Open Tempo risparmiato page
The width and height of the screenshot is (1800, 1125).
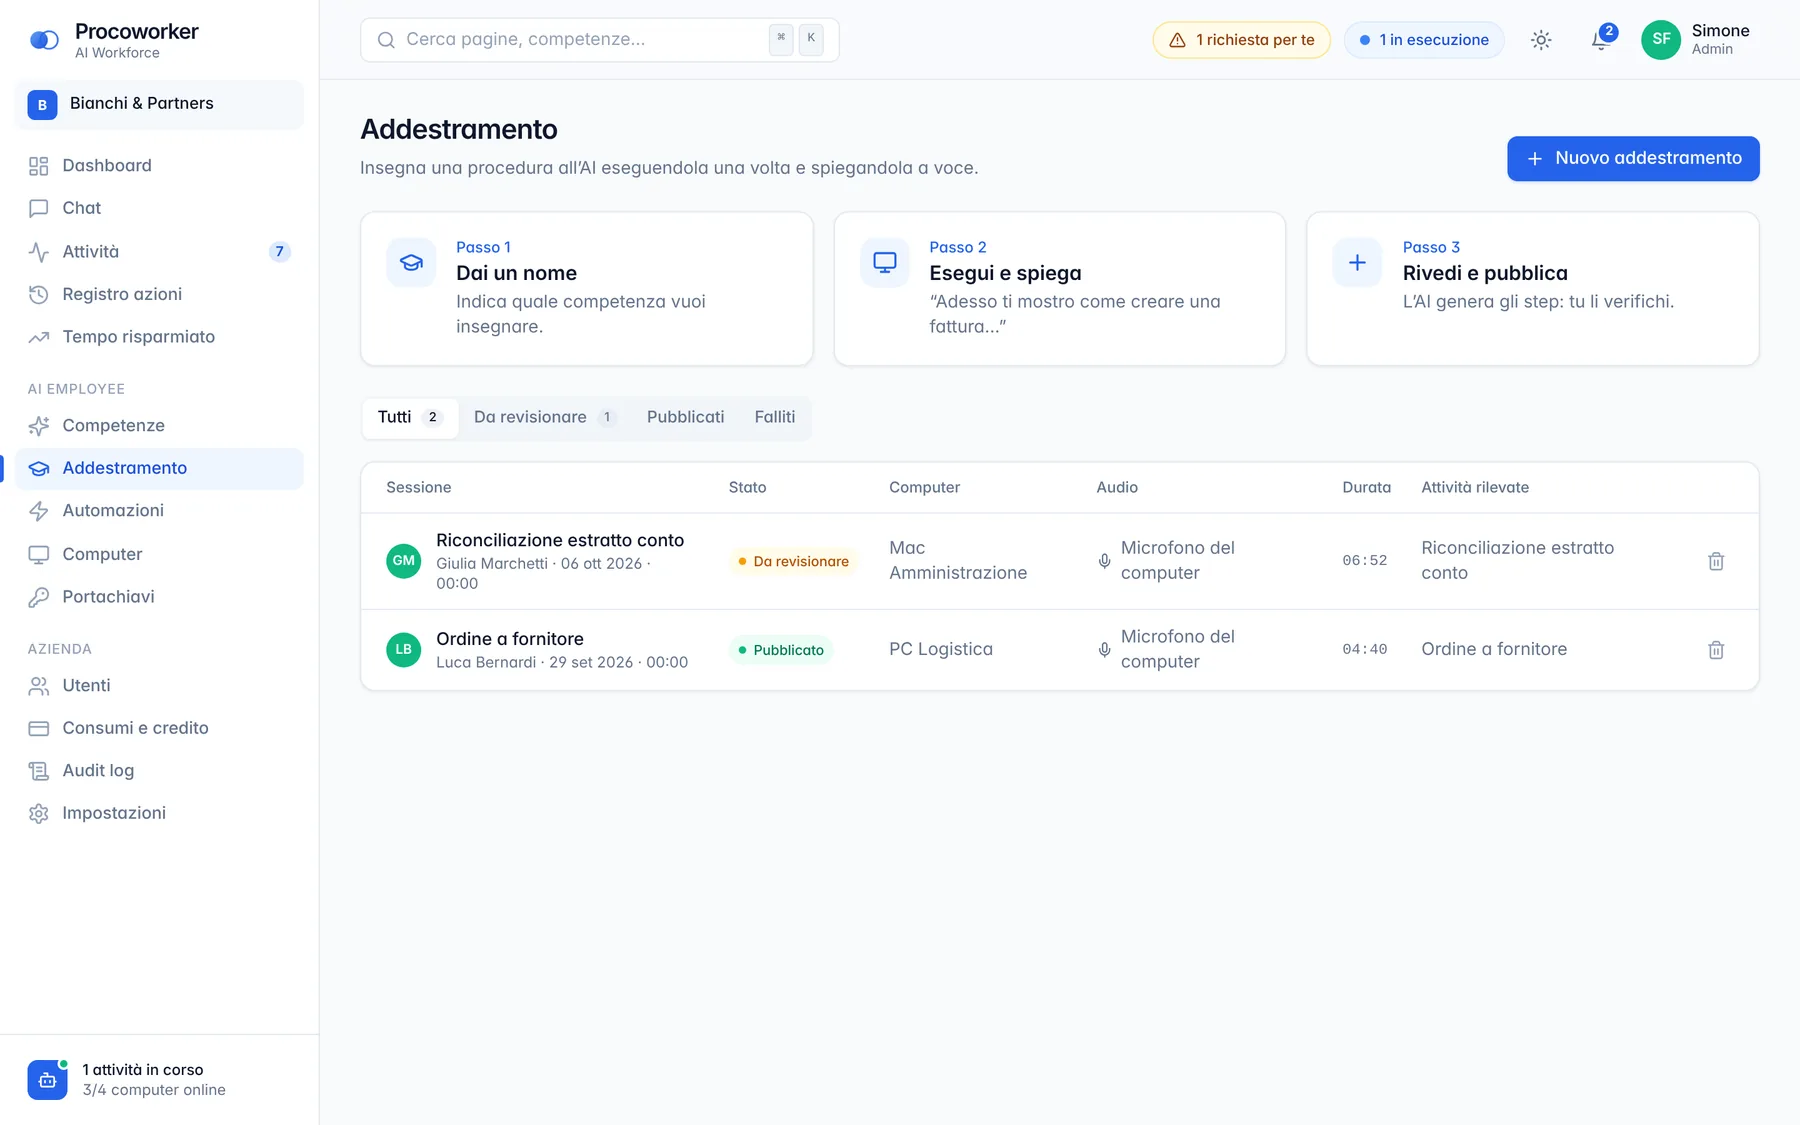pyautogui.click(x=159, y=337)
